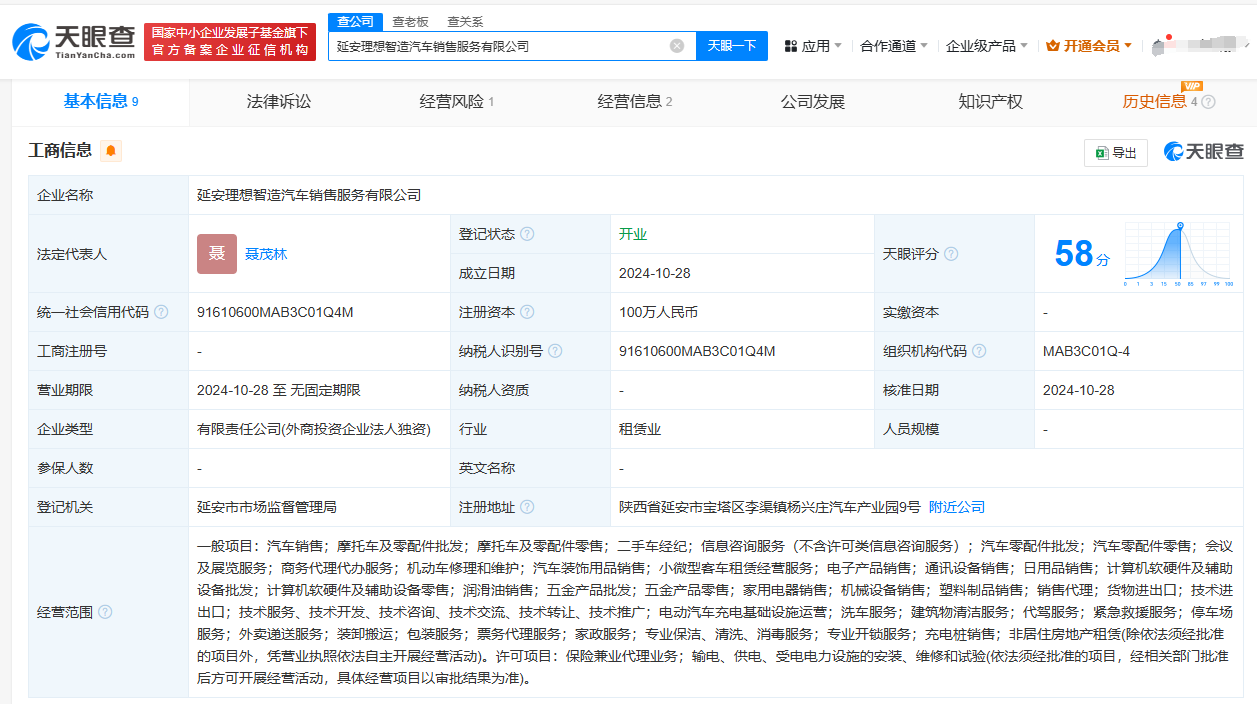Click the credit code 91610600MAB3C01Q4M in 统一社会信用代码 row
The height and width of the screenshot is (704, 1257).
(x=275, y=312)
